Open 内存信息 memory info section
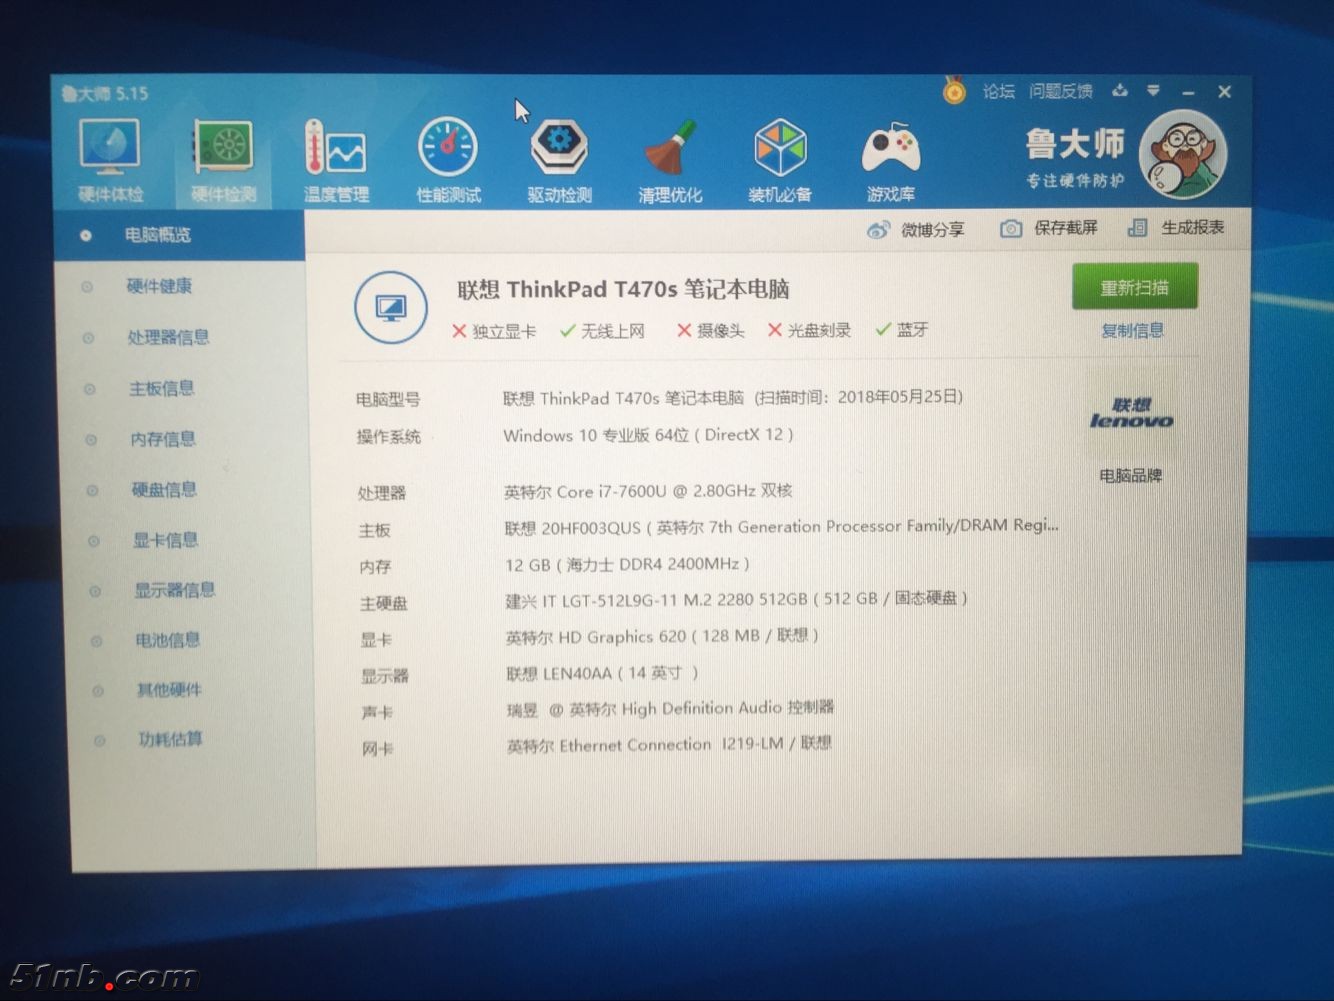 click(162, 439)
